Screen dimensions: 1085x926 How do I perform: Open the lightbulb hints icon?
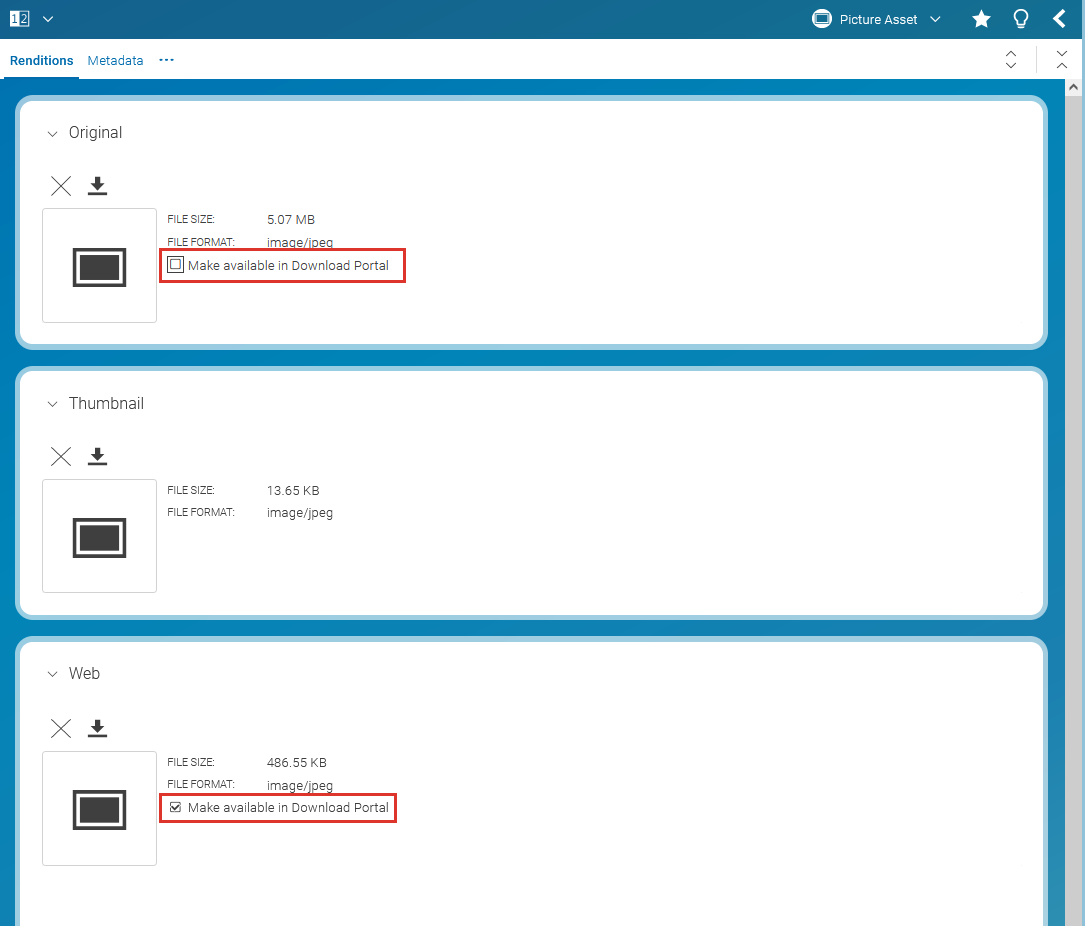click(1020, 19)
